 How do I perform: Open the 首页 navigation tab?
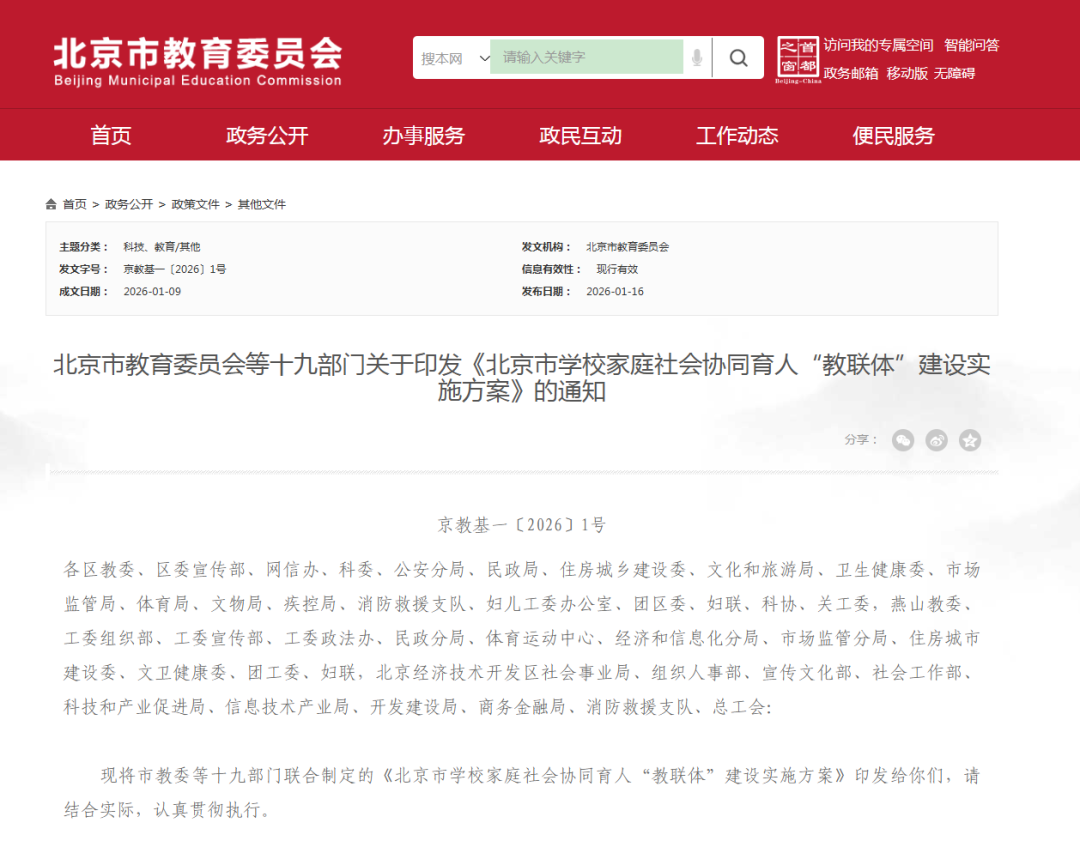(x=111, y=136)
